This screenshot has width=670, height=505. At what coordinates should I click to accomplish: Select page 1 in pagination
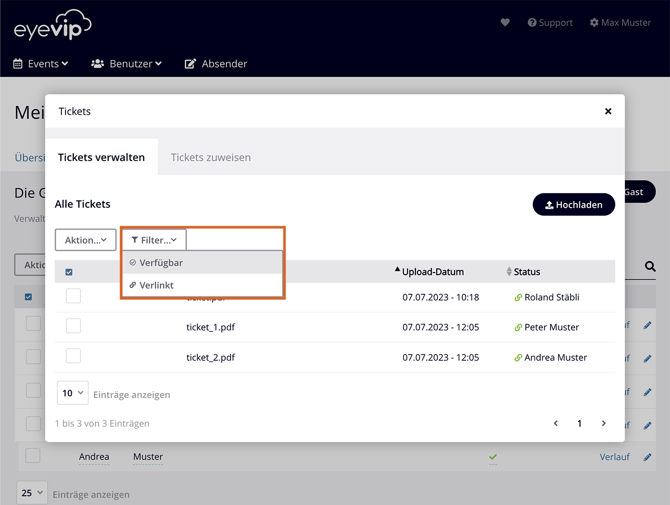coord(579,423)
